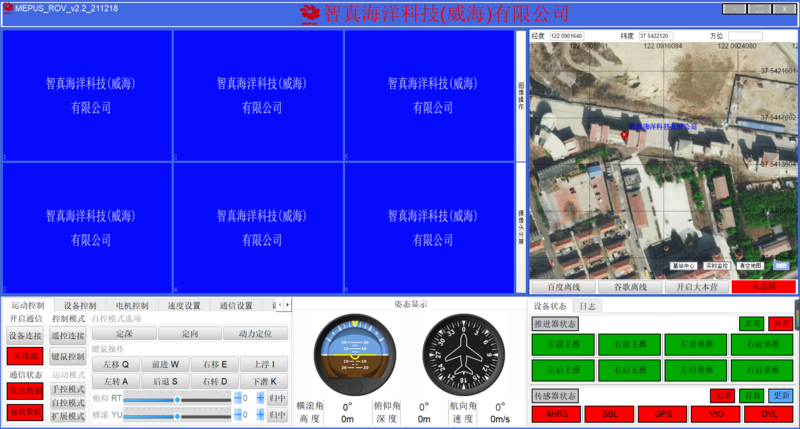The width and height of the screenshot is (800, 429).
Task: Adjust the 俯仰 RT pitch slider
Action: click(177, 398)
